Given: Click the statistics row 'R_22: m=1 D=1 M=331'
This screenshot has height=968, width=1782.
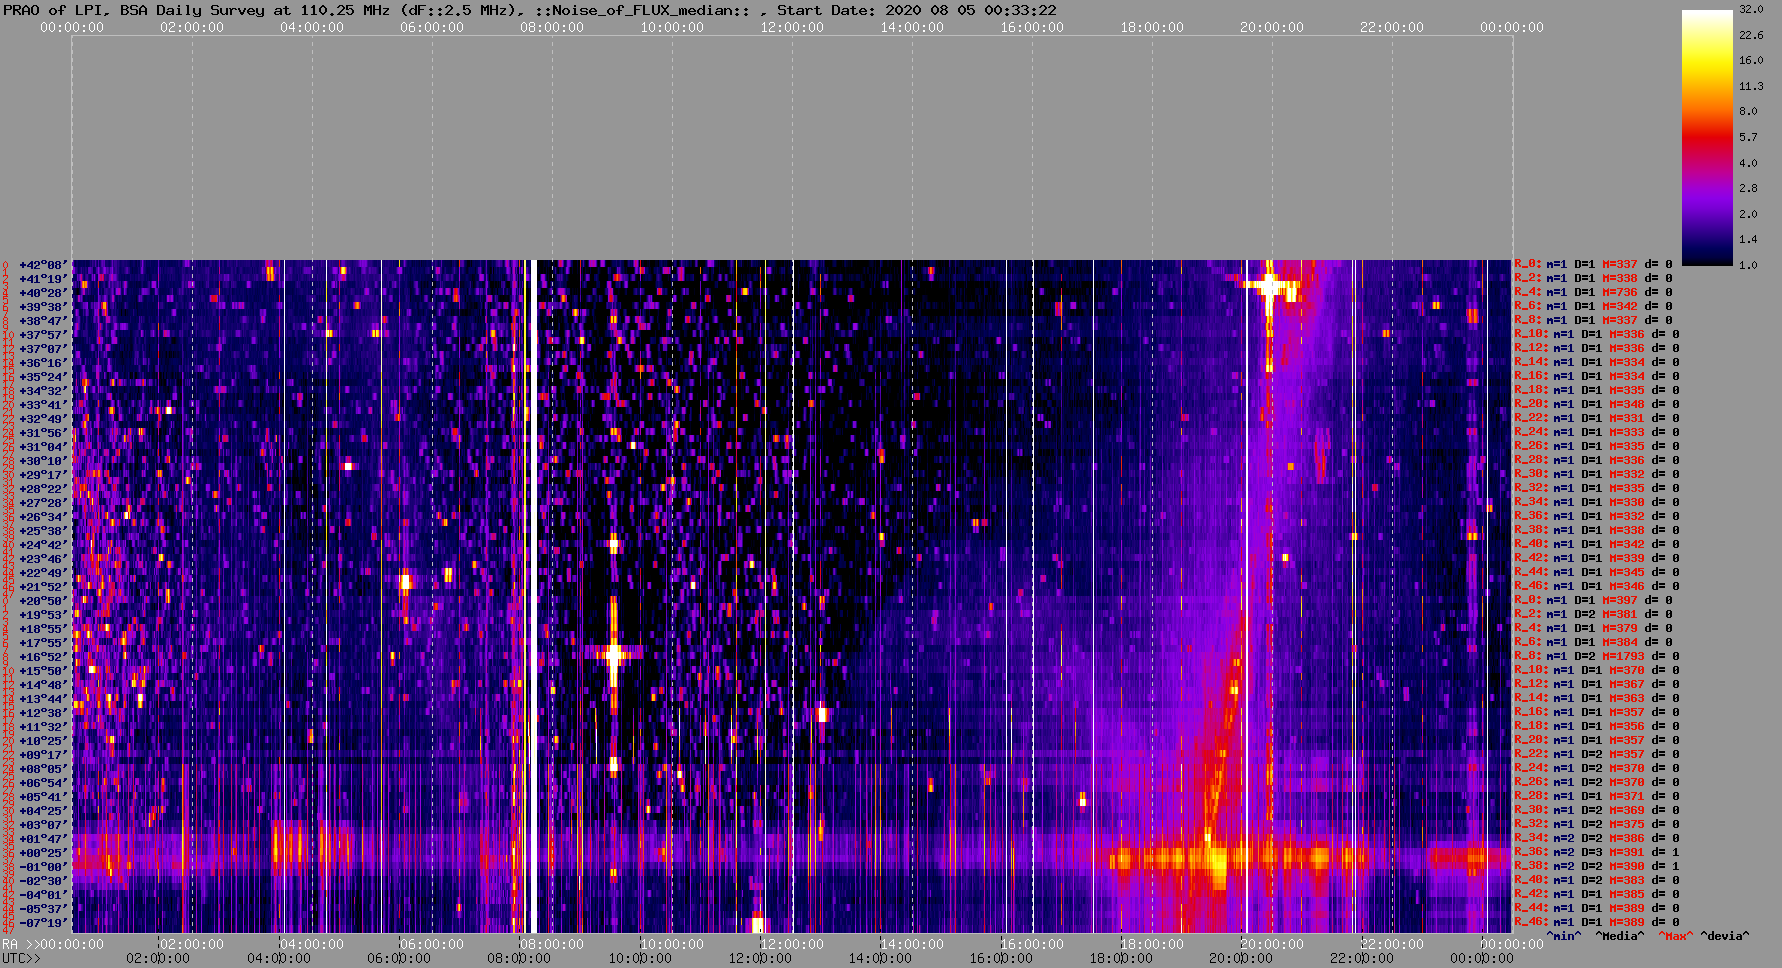Looking at the screenshot, I should 1596,419.
